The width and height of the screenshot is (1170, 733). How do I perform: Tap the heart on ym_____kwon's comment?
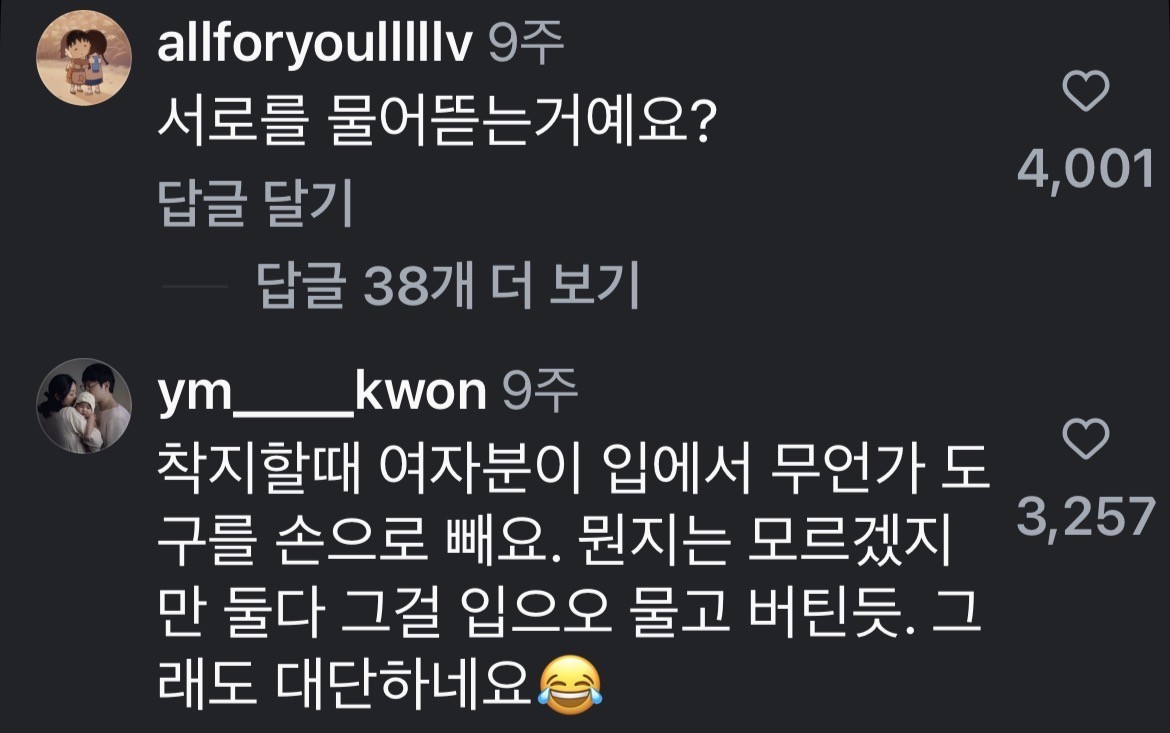[x=1085, y=439]
